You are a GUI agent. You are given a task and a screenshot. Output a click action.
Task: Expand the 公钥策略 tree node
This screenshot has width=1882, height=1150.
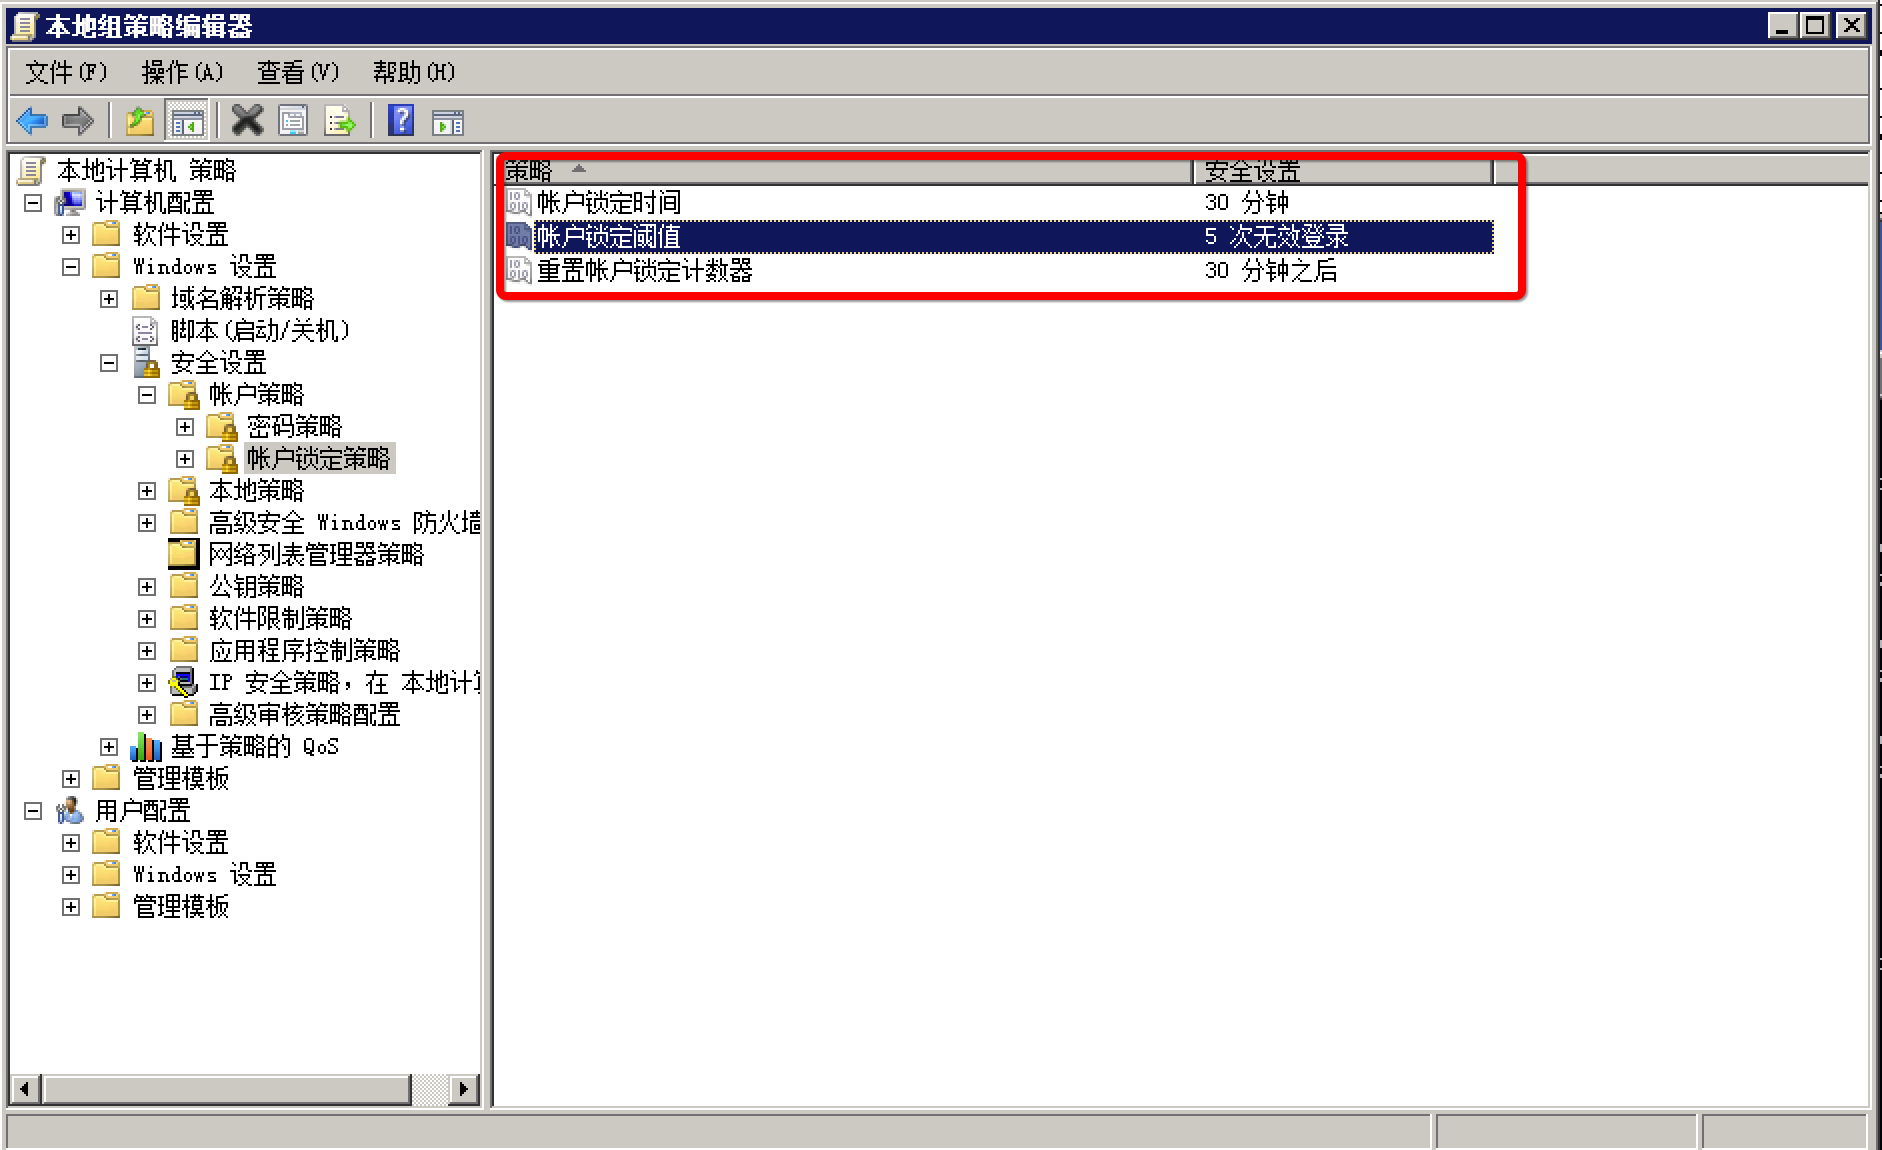[x=147, y=587]
